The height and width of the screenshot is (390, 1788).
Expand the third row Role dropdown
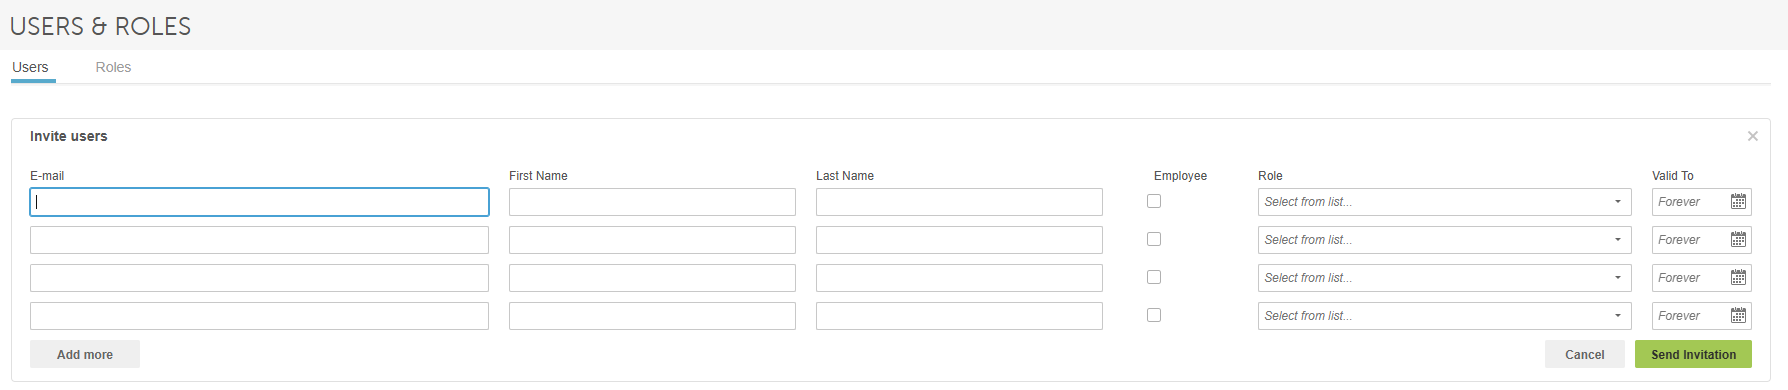[x=1444, y=278]
